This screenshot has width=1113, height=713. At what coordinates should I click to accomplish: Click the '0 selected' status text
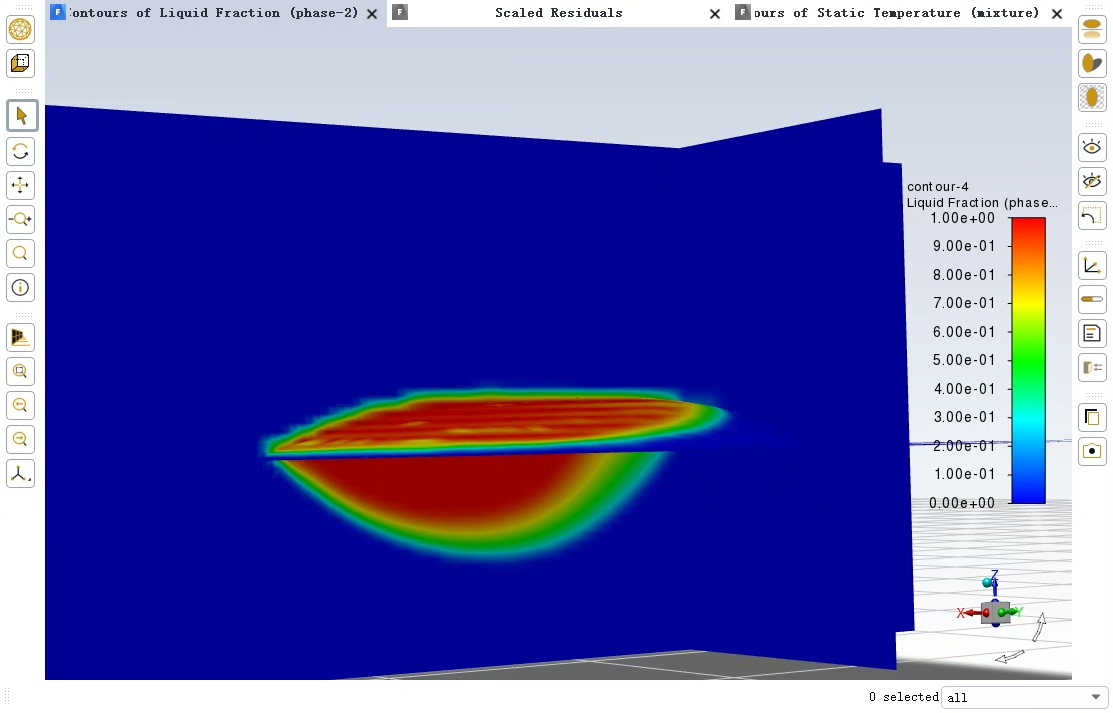tap(904, 697)
